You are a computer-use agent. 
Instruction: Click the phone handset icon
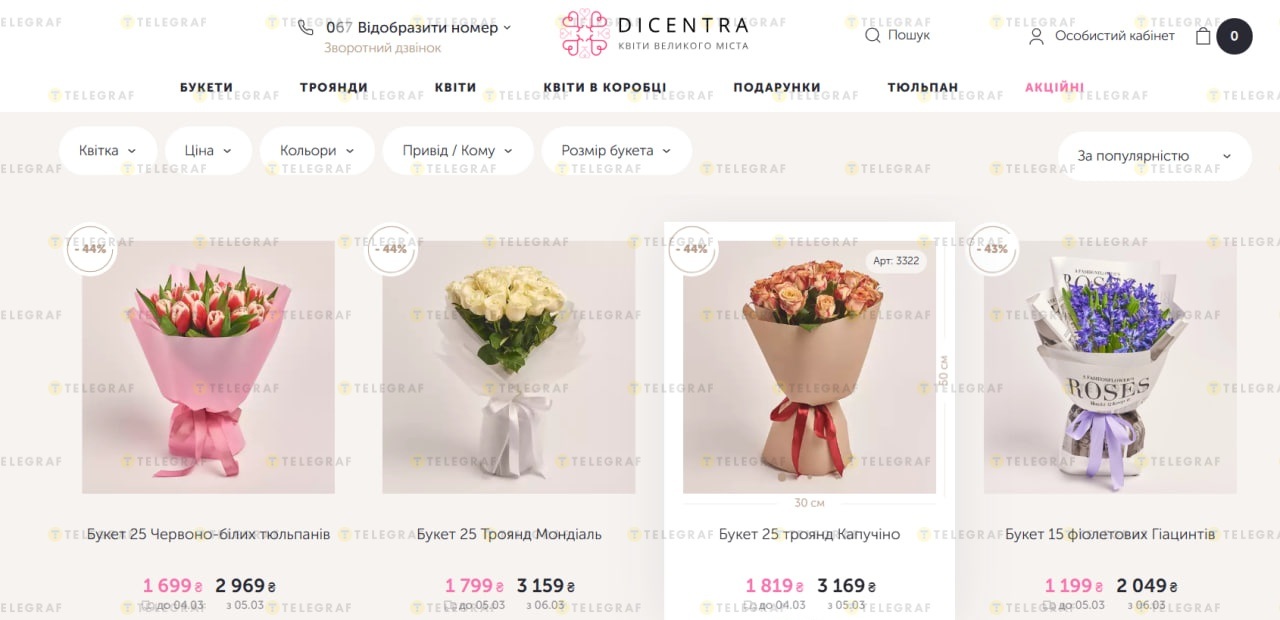point(306,28)
